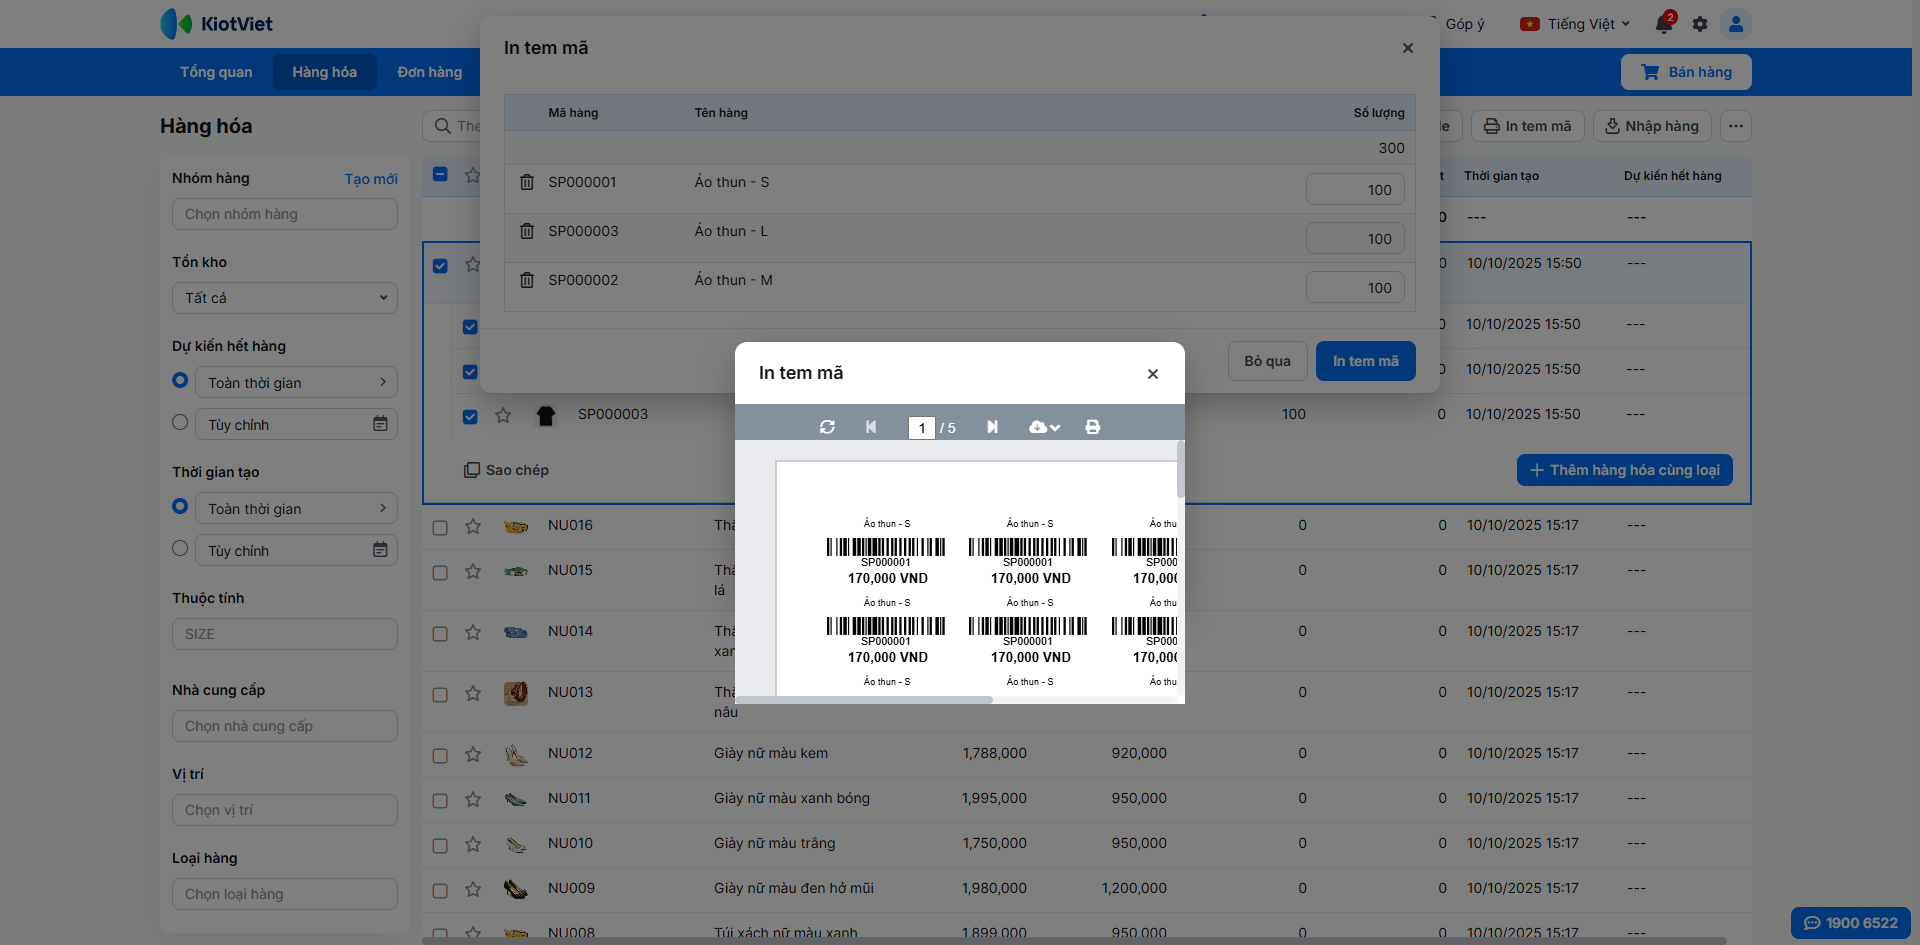Click the Bán hàng button

[1686, 72]
